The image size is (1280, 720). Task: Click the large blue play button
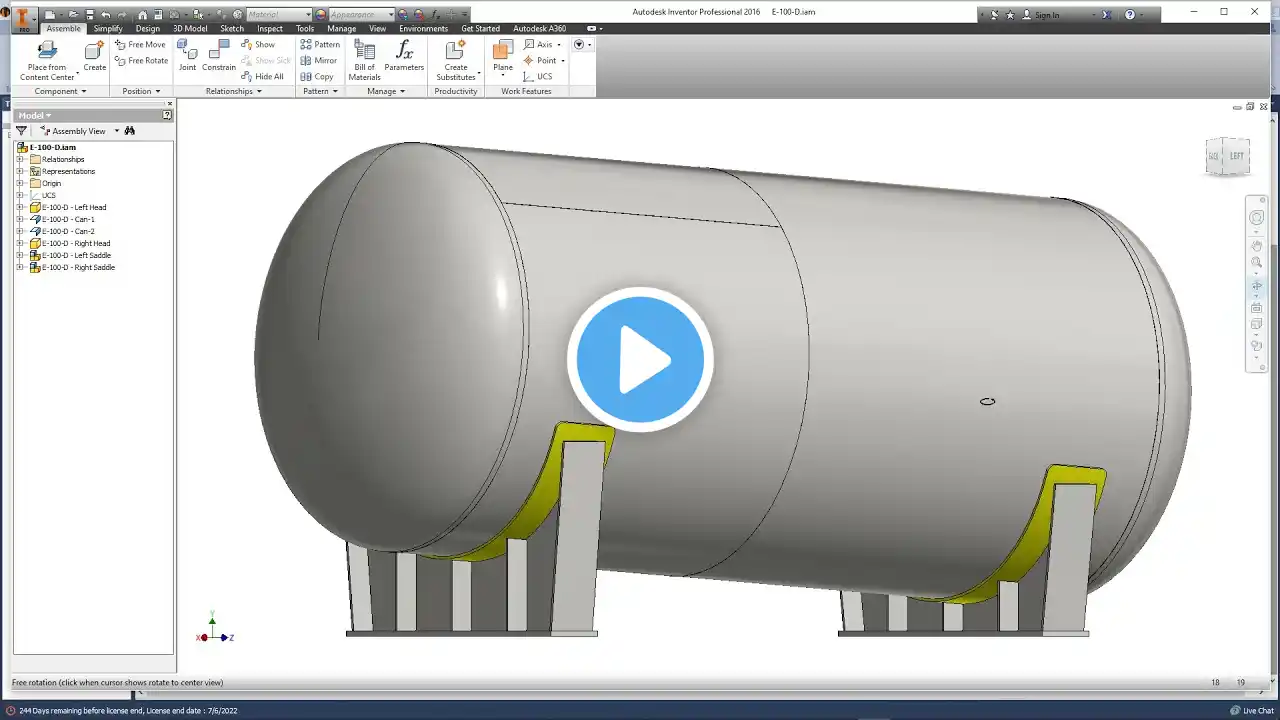point(640,360)
